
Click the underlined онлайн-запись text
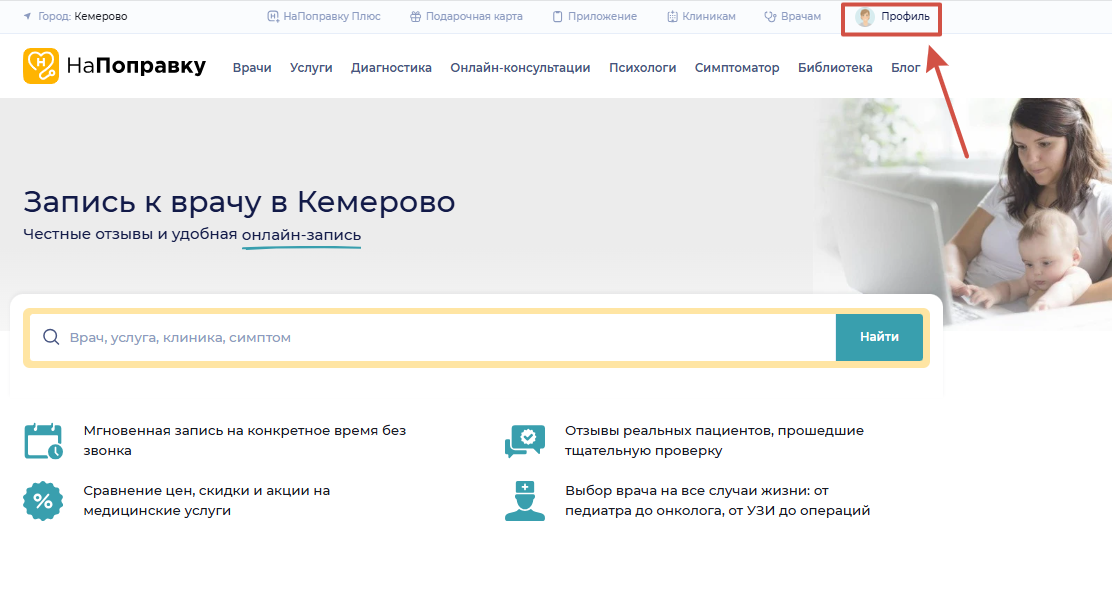click(x=301, y=235)
